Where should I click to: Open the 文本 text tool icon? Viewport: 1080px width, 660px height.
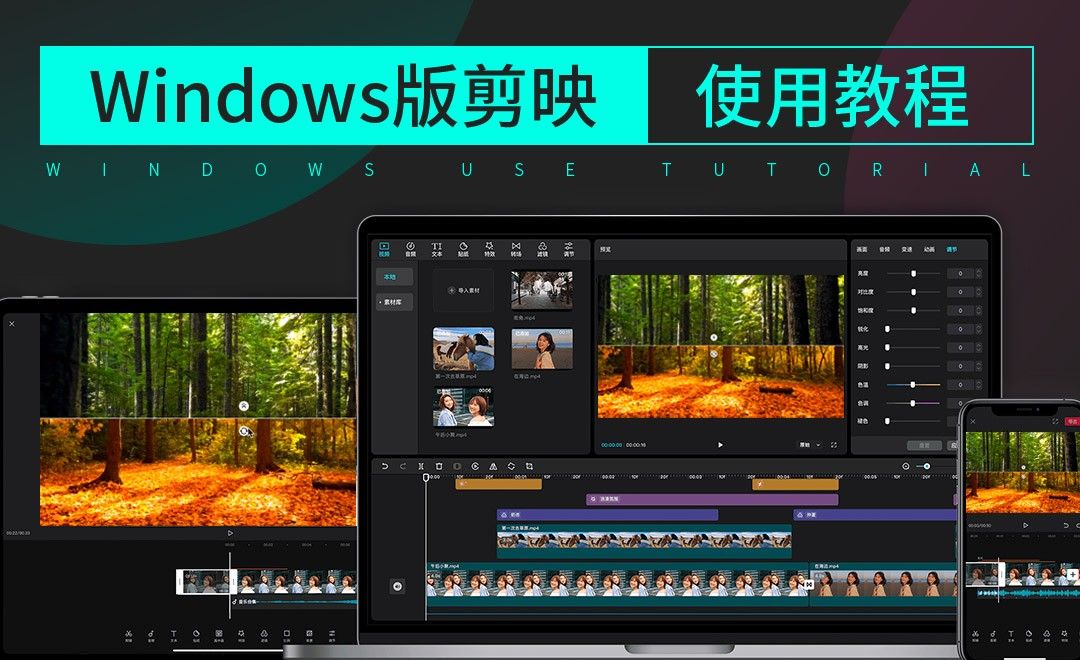[437, 249]
